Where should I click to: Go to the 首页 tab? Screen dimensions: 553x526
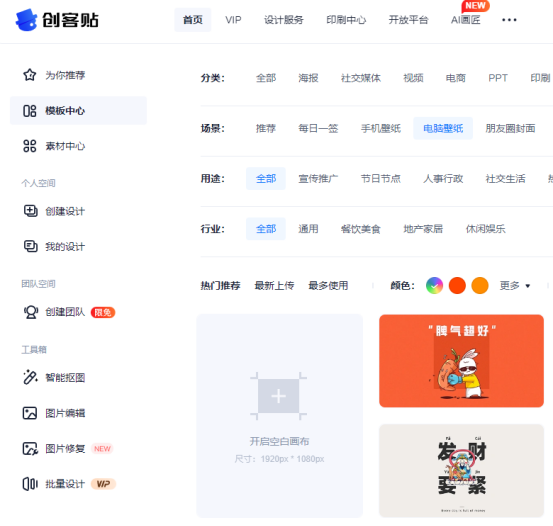click(x=193, y=20)
